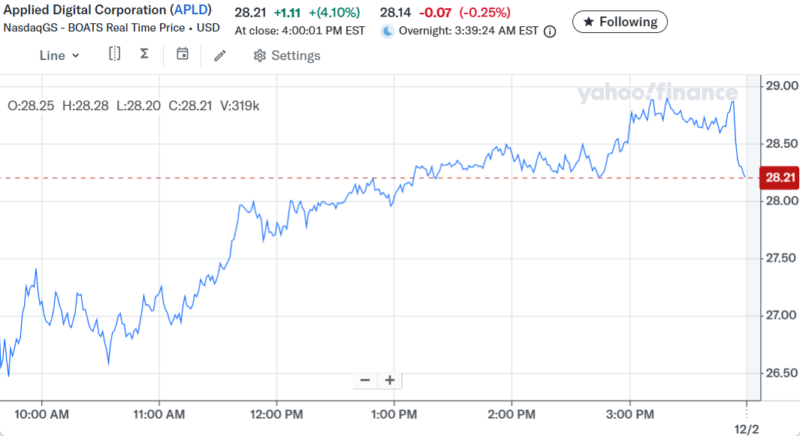Click the 12:00 PM time axis label
800x436 pixels.
(276, 413)
